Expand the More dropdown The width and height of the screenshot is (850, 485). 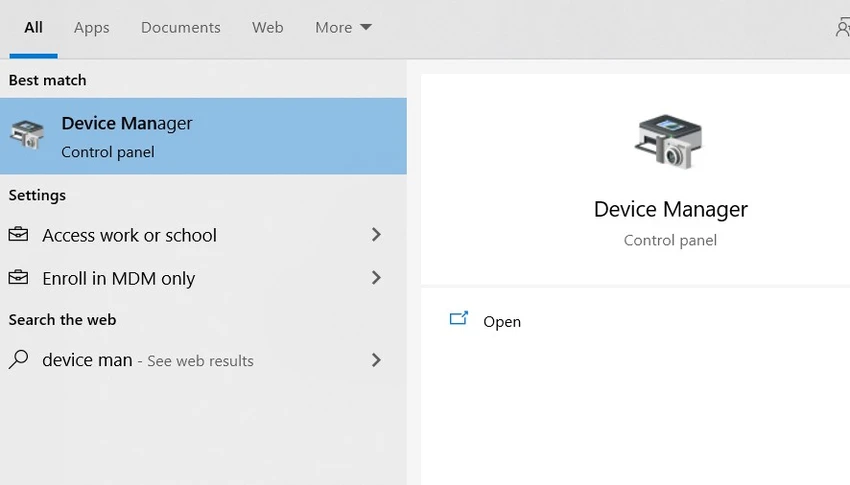click(x=343, y=28)
